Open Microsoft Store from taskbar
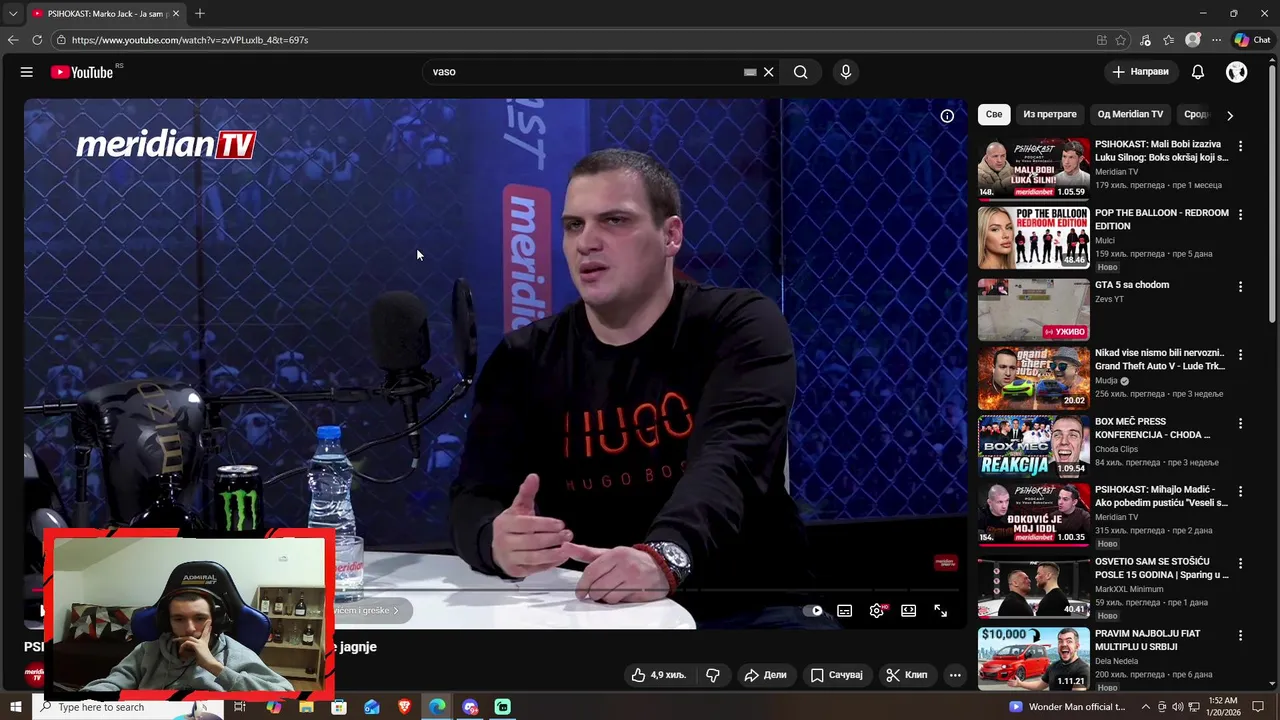Viewport: 1280px width, 720px height. 339,707
